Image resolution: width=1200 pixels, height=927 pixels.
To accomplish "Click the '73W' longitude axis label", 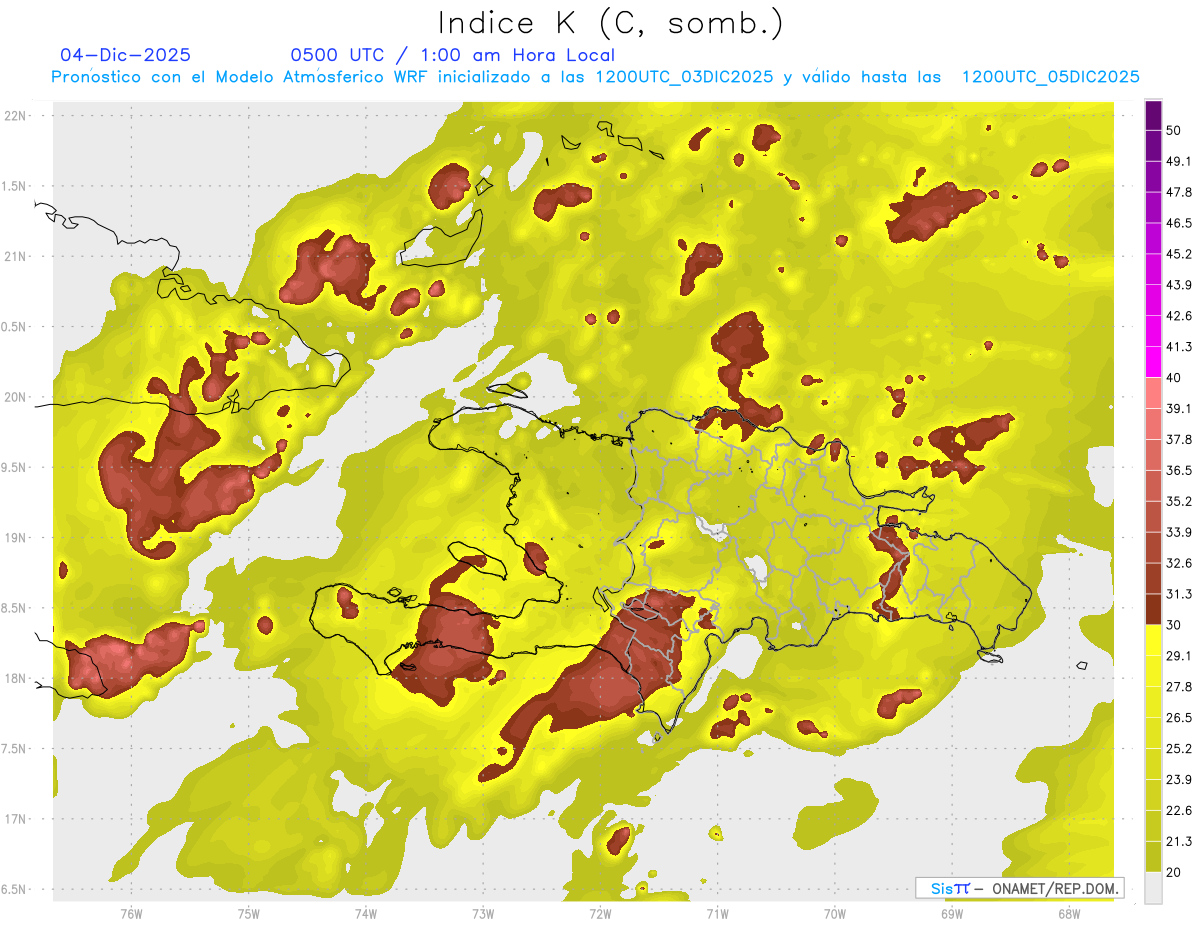I will 483,914.
